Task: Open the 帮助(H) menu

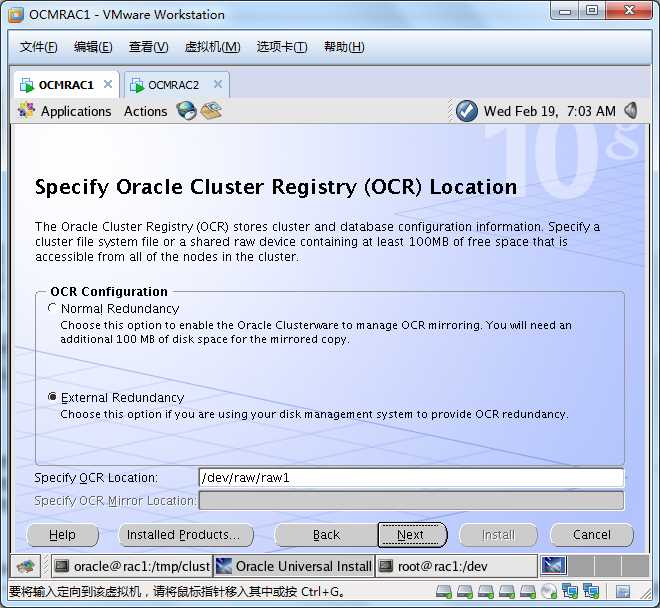Action: tap(344, 47)
